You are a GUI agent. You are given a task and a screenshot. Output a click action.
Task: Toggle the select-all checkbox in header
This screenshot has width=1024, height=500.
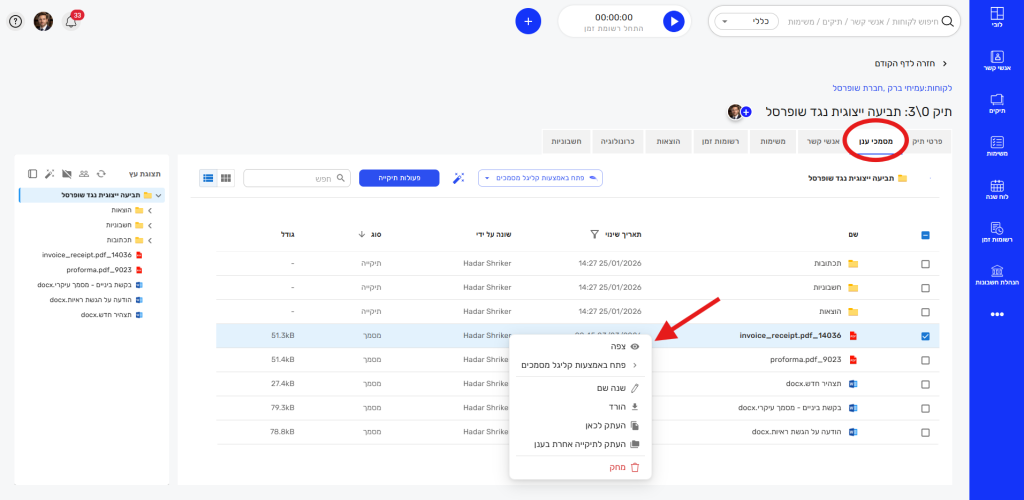point(925,236)
